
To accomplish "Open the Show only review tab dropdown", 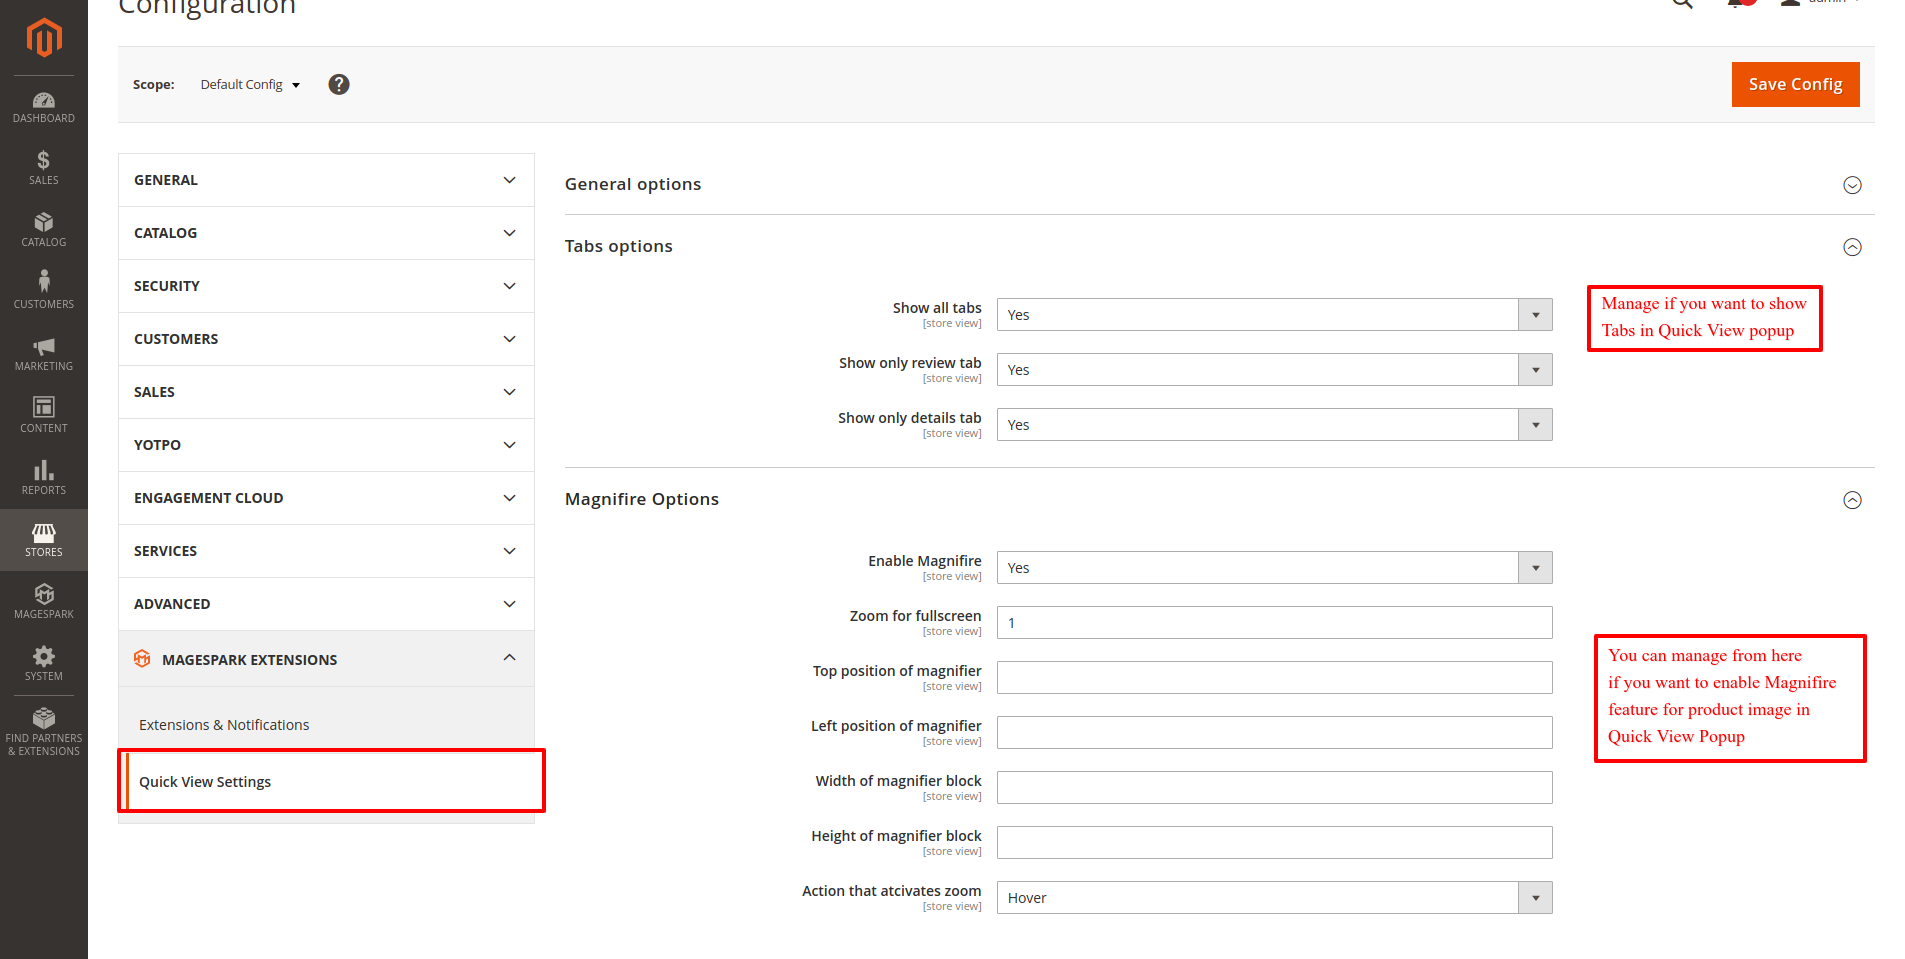I will pos(1274,370).
